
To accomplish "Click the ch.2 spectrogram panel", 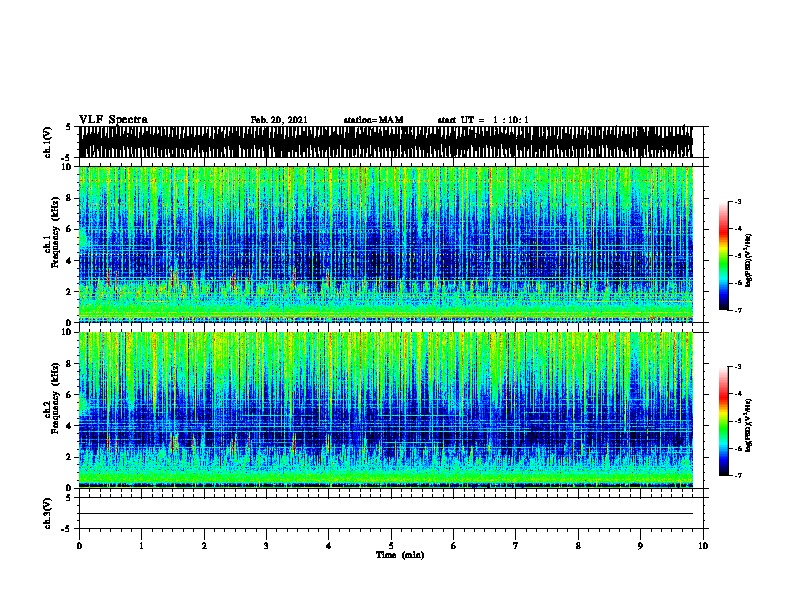I will pos(391,410).
